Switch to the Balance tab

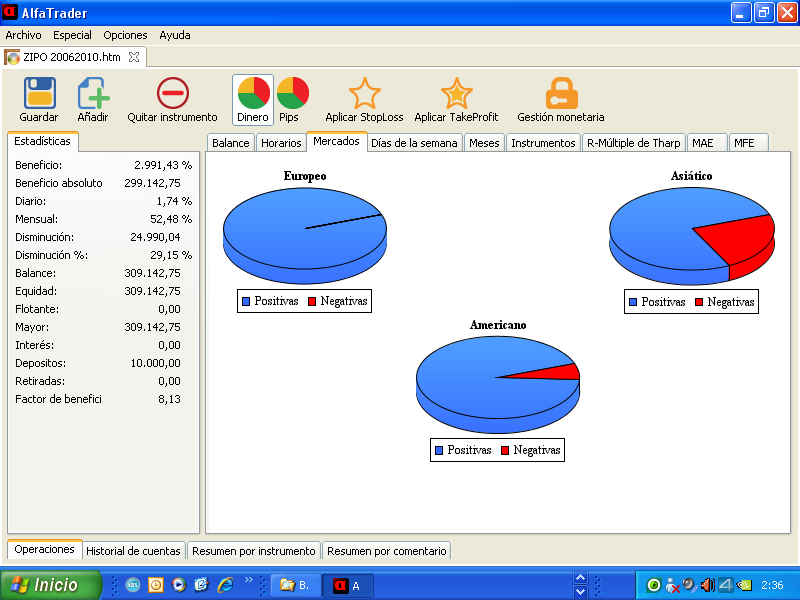click(231, 143)
